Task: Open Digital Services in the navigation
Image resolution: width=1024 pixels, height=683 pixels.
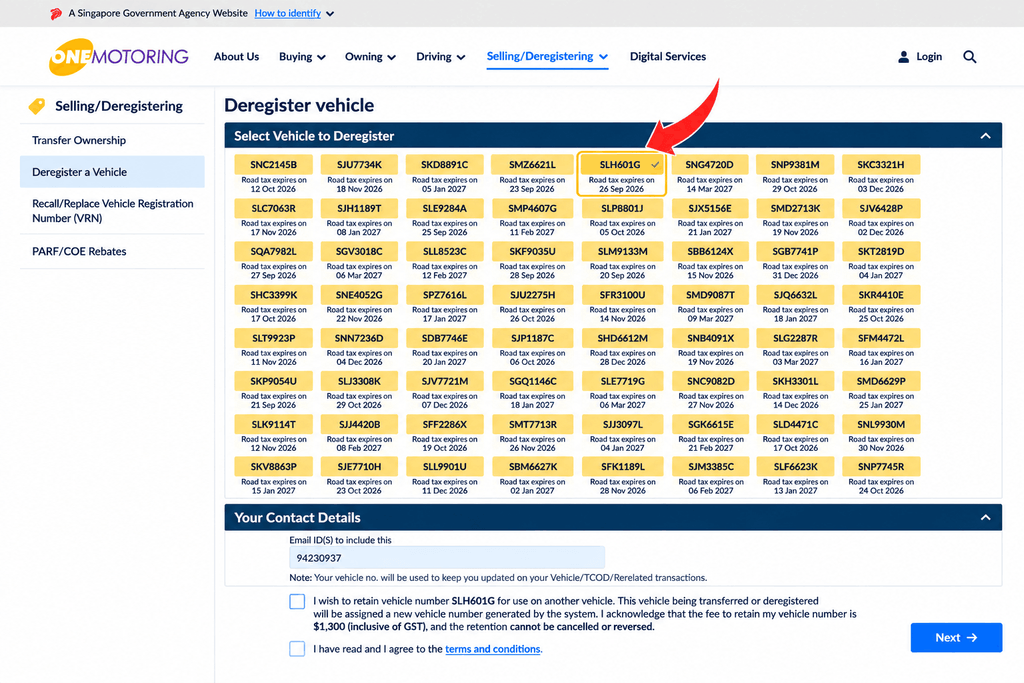Action: click(667, 57)
